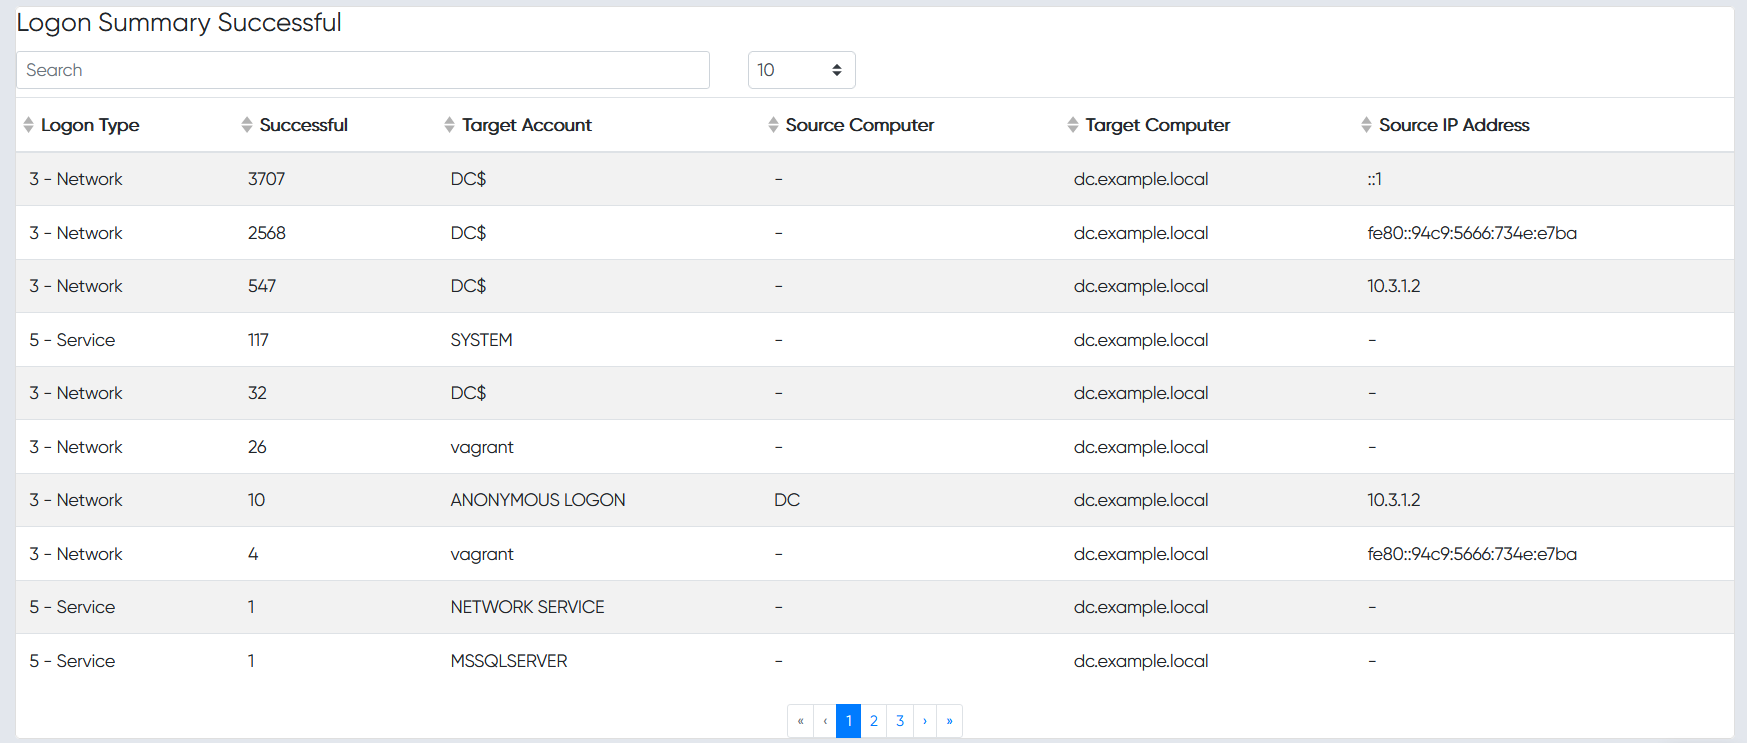The width and height of the screenshot is (1747, 743).
Task: Select the successful count 2568 cell
Action: coord(267,233)
